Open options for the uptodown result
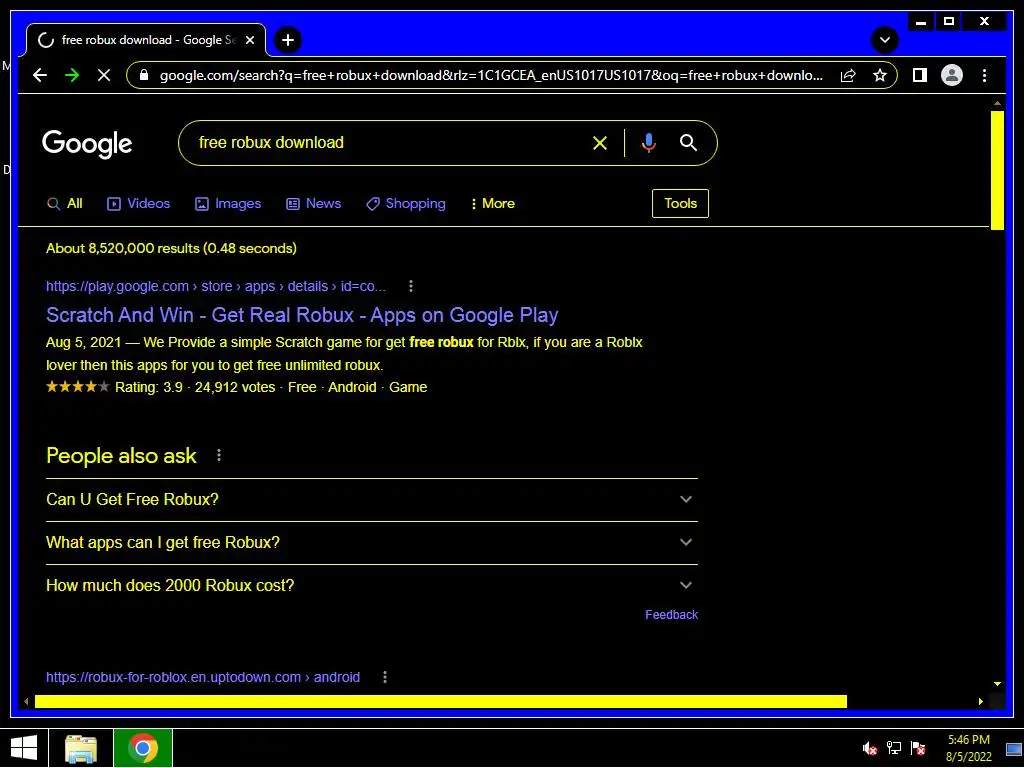1024x768 pixels. pos(385,677)
